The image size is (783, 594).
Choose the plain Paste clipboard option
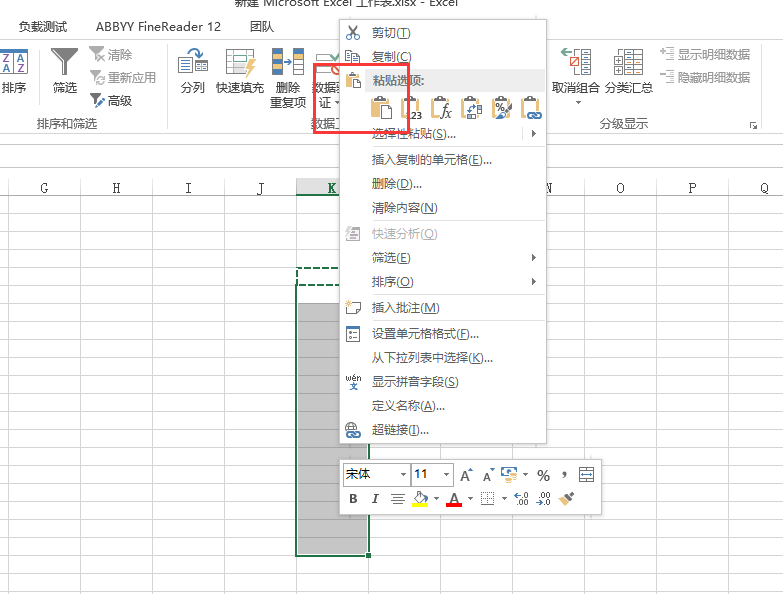click(x=381, y=108)
